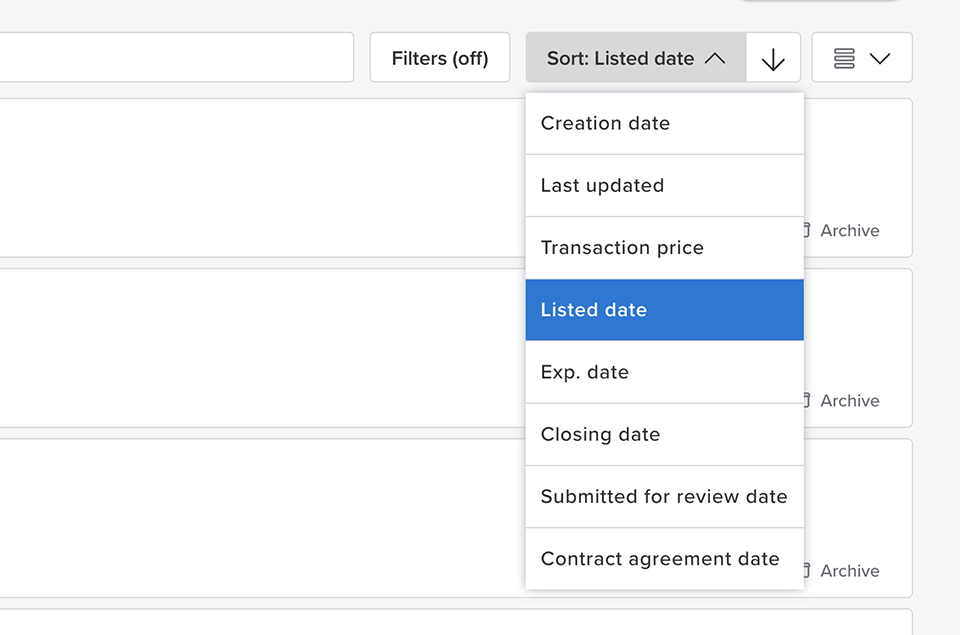Viewport: 960px width, 635px height.
Task: Open the layout options chevron dropdown
Action: click(x=882, y=58)
